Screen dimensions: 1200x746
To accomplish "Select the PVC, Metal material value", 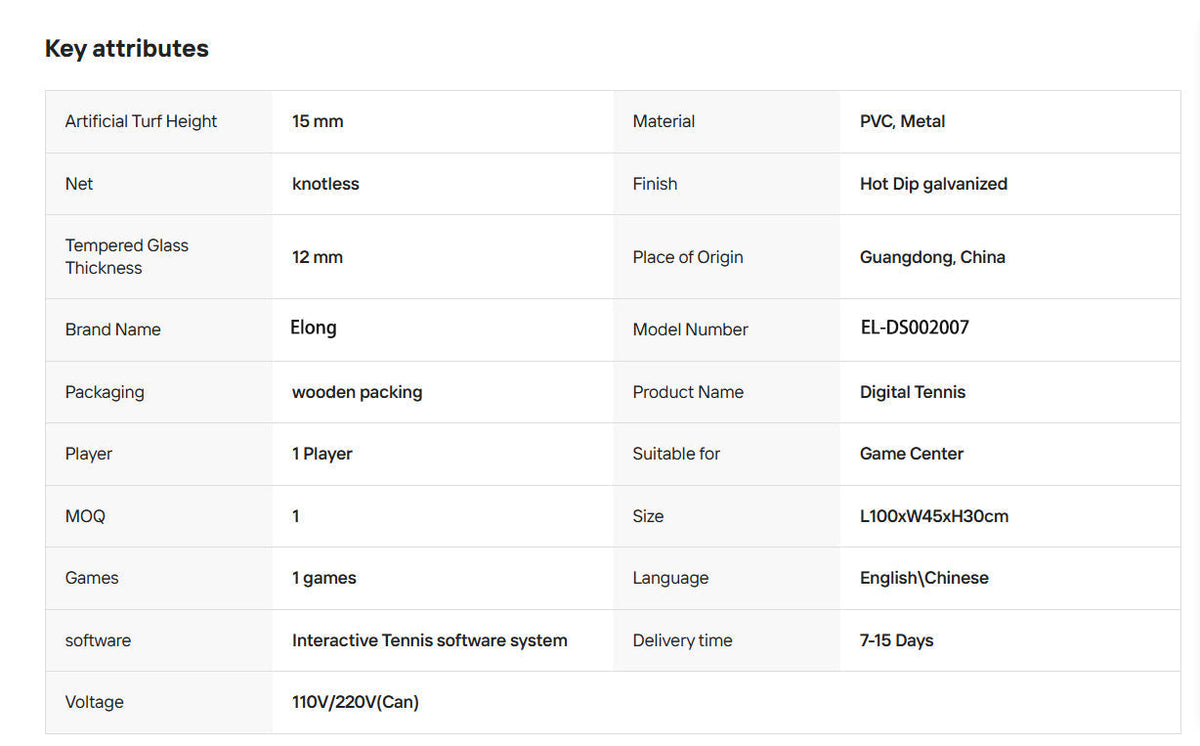I will tap(902, 121).
